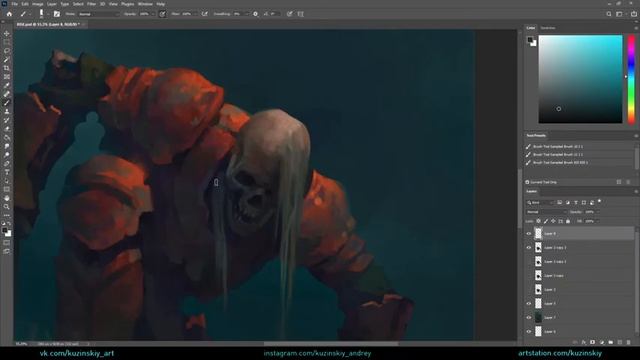Select the Clone Stamp tool

point(7,111)
